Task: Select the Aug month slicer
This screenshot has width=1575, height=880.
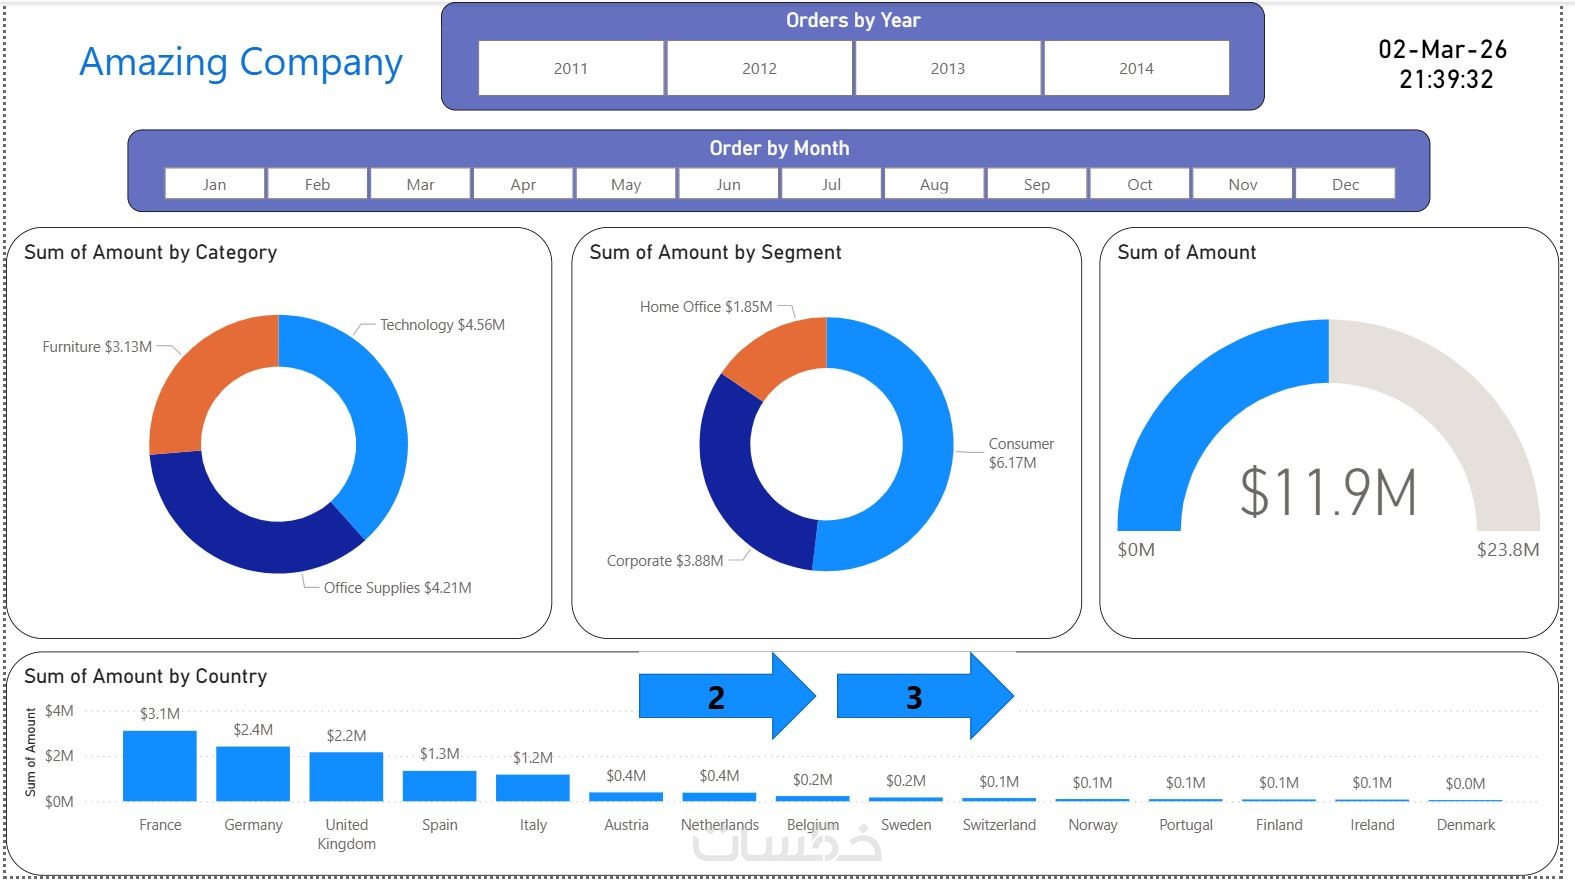Action: [x=934, y=184]
